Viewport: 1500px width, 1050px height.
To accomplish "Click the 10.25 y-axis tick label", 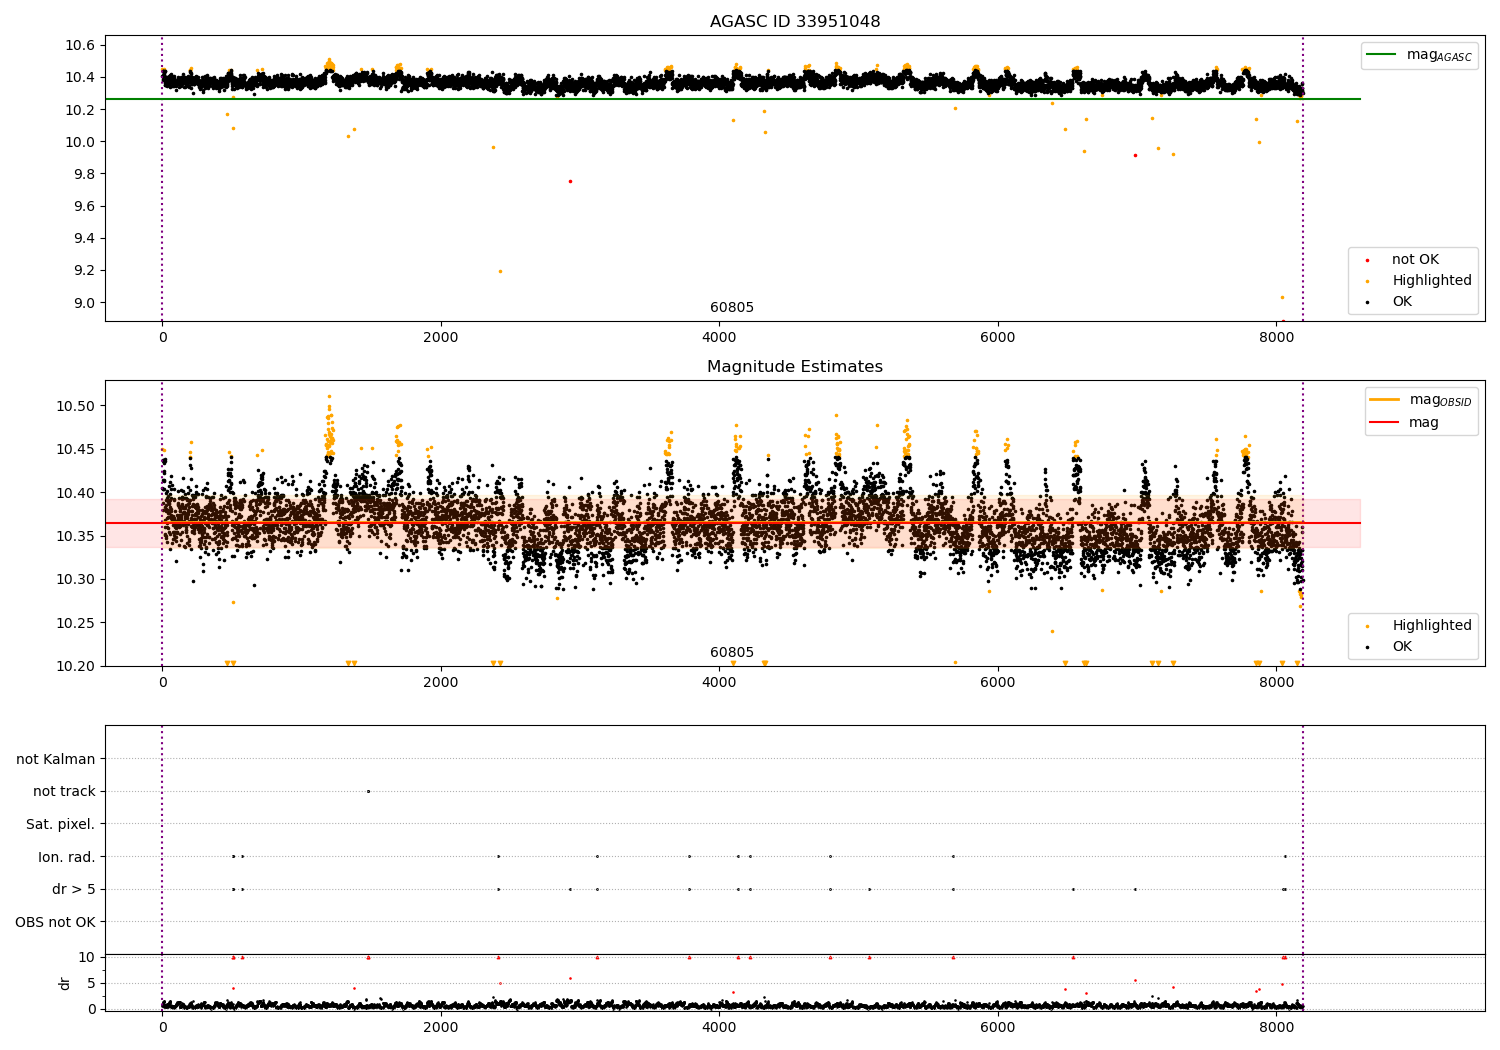I will 76,623.
